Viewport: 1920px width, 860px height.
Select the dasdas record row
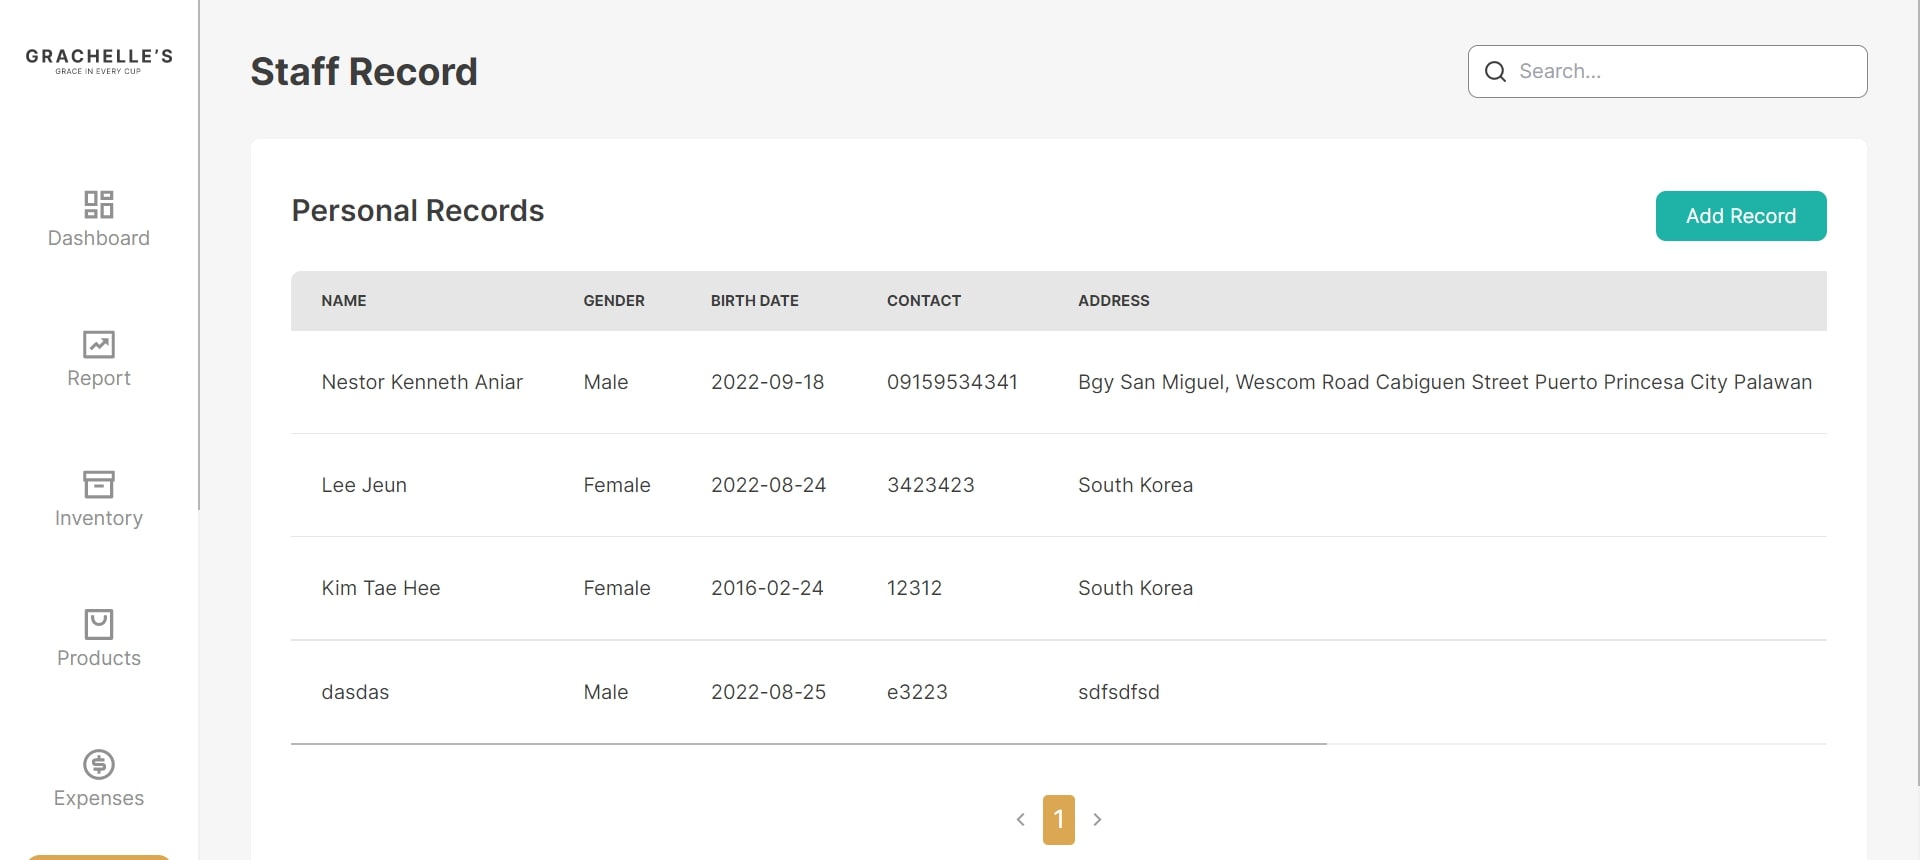[x=1058, y=692]
